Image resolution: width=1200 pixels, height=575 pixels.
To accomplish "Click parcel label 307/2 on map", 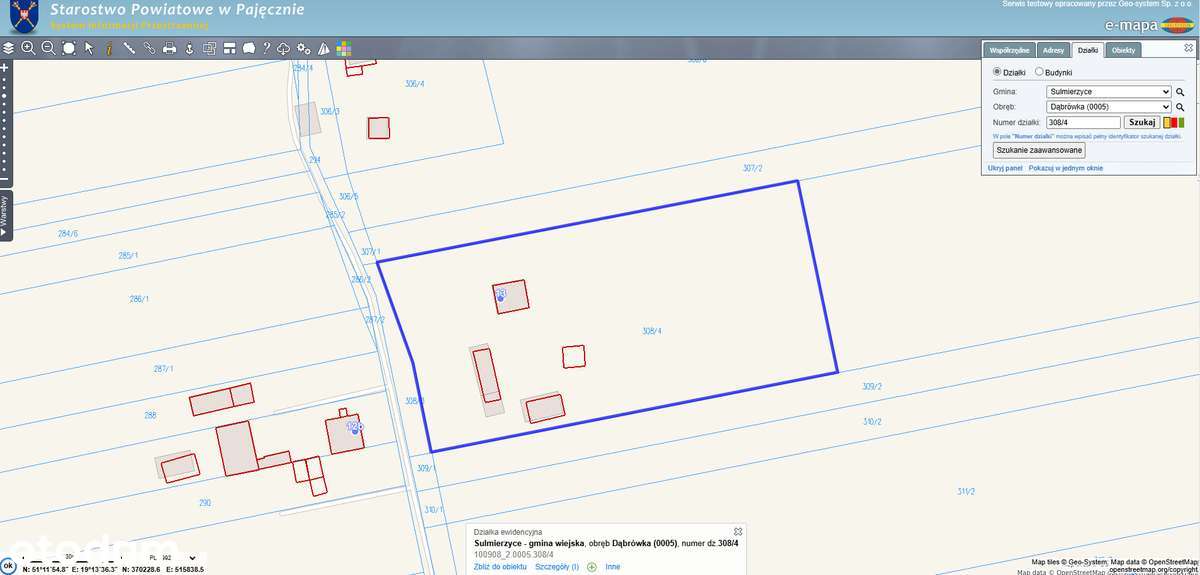I will coord(753,168).
